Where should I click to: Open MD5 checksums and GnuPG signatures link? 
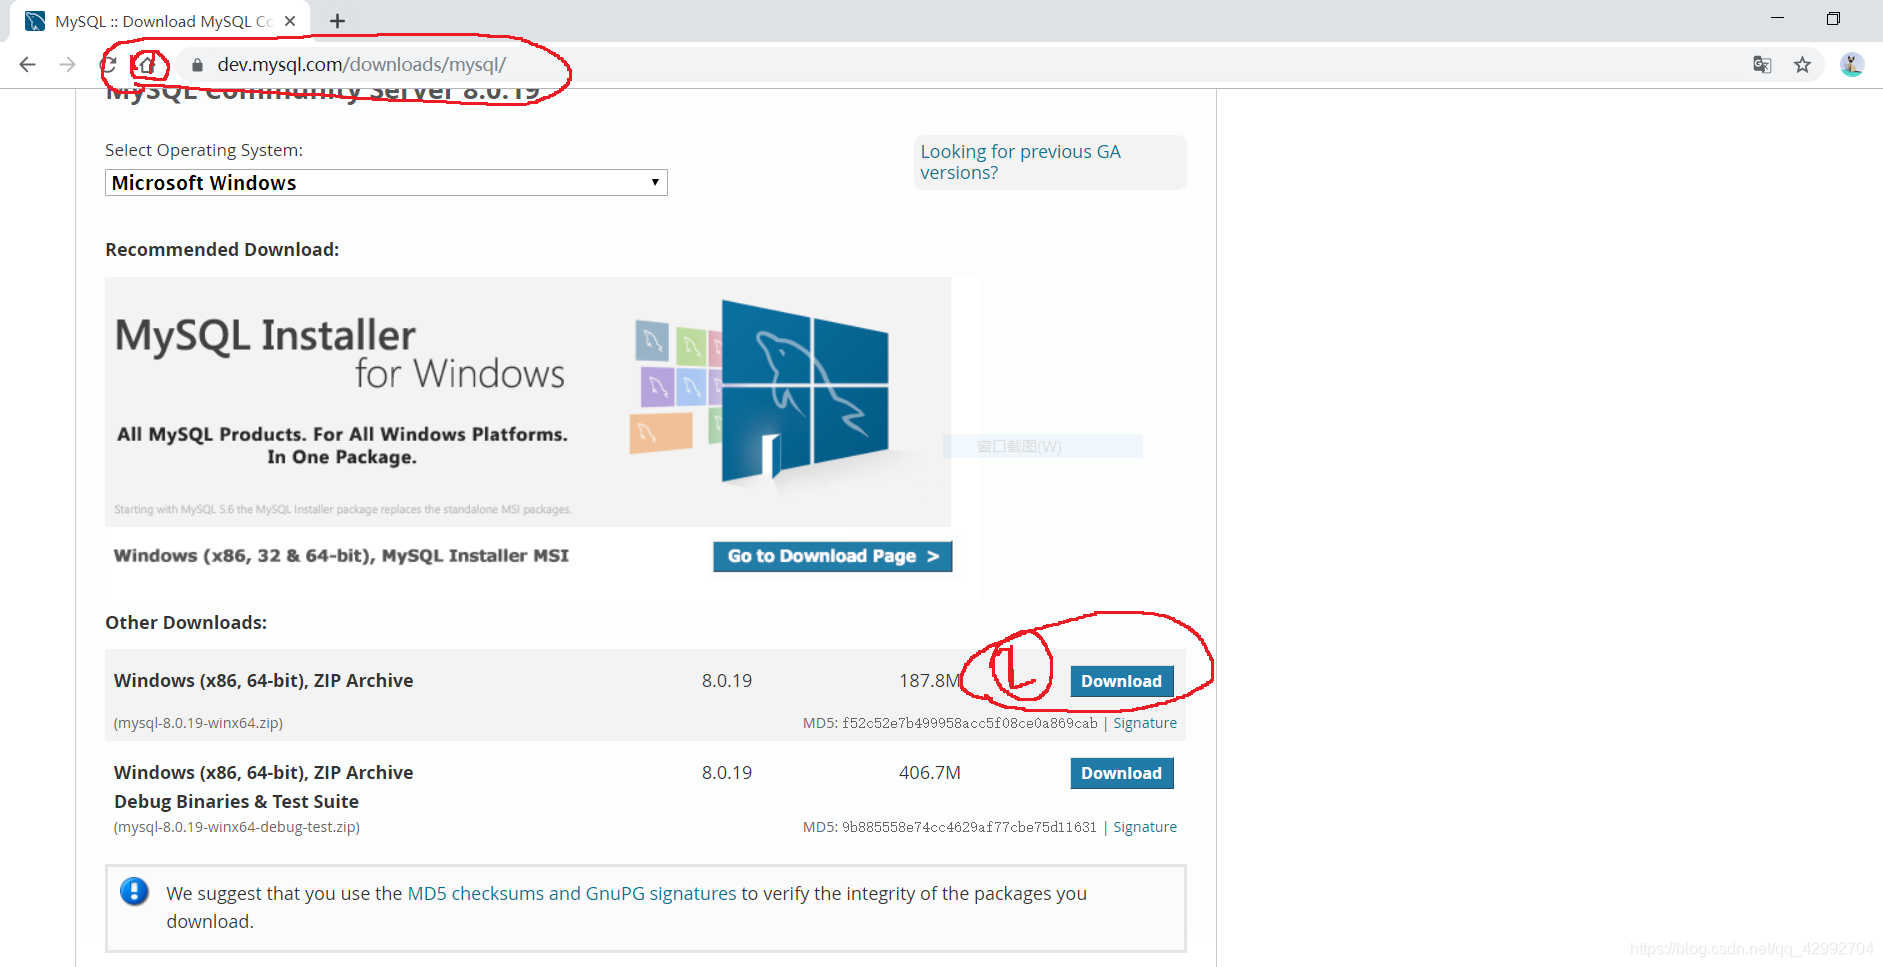(x=572, y=894)
